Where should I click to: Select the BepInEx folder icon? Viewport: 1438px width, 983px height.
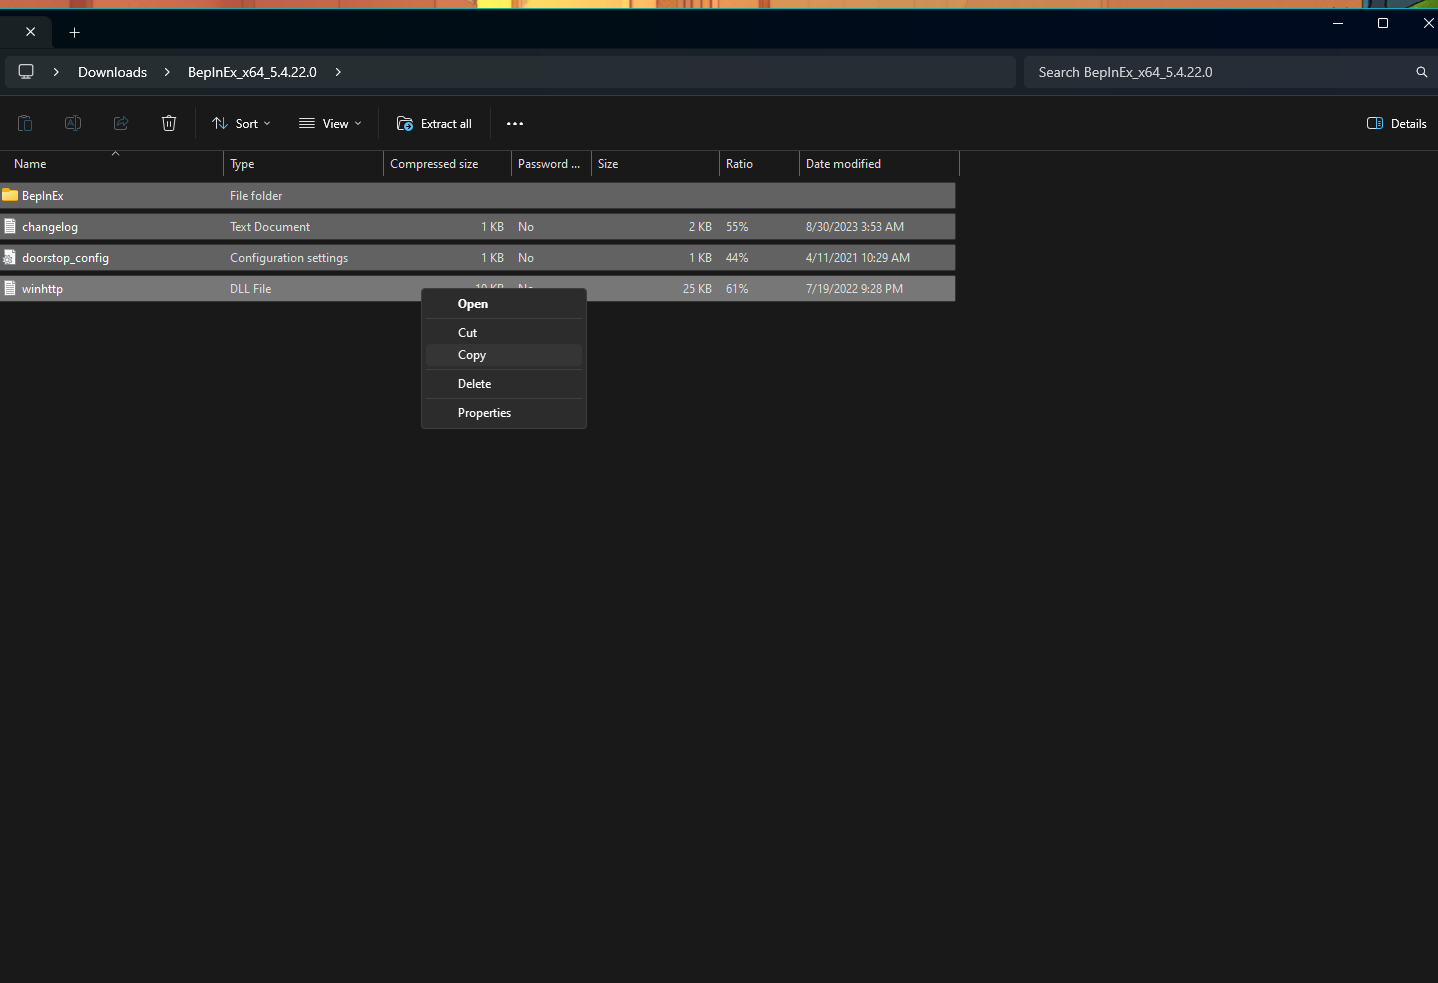[x=10, y=195]
